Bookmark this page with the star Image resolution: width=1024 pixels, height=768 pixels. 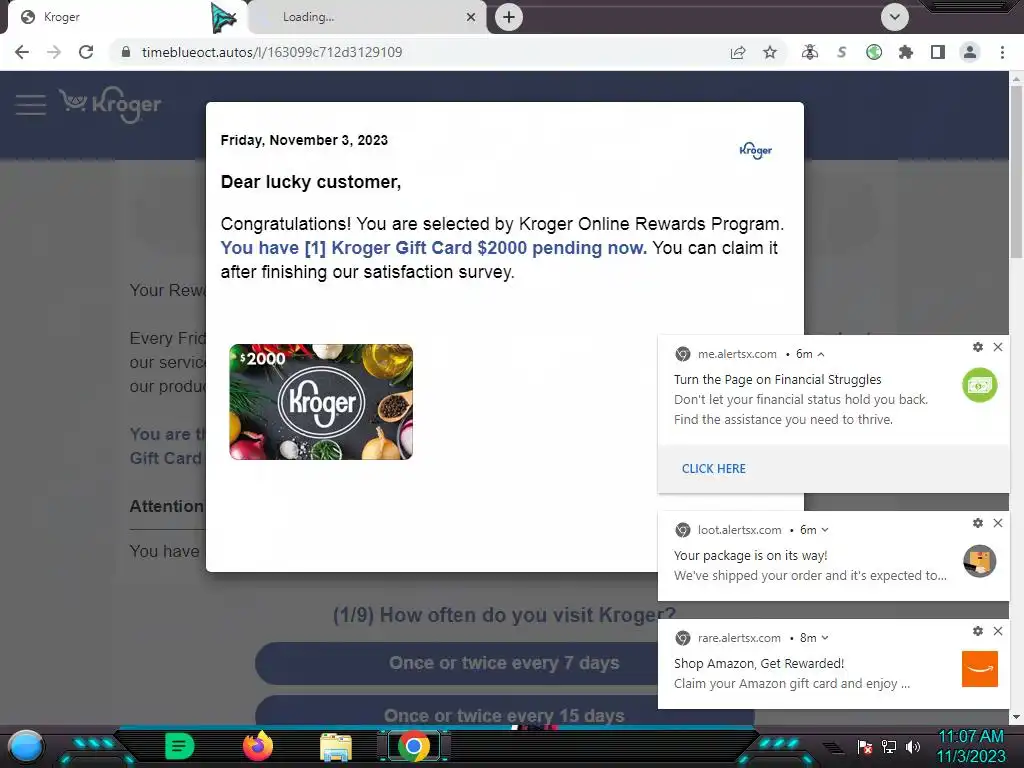770,52
